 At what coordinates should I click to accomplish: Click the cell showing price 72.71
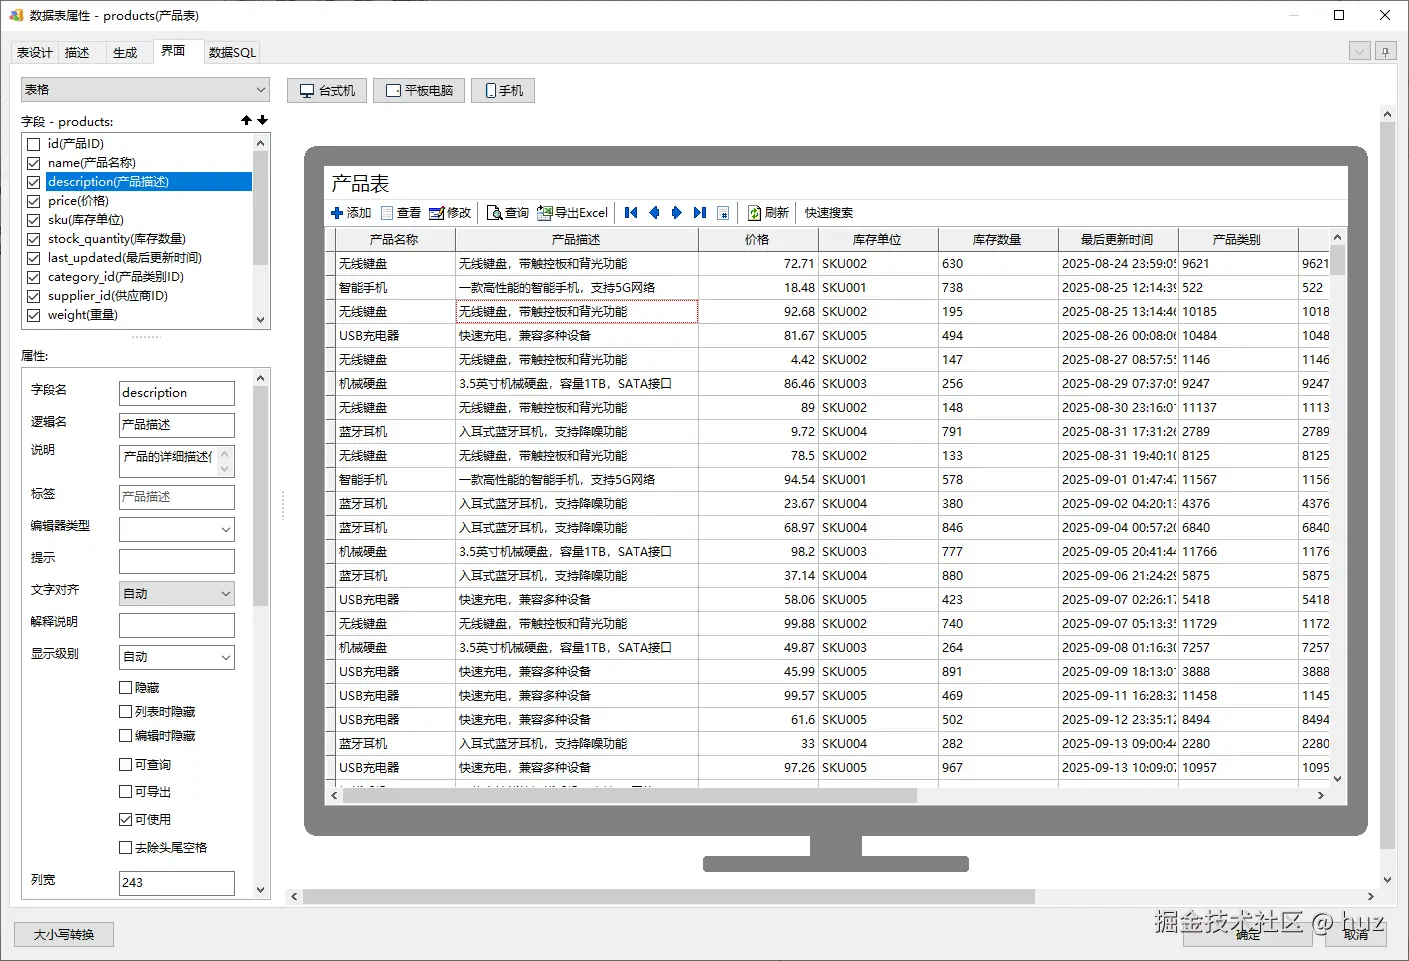(x=757, y=264)
